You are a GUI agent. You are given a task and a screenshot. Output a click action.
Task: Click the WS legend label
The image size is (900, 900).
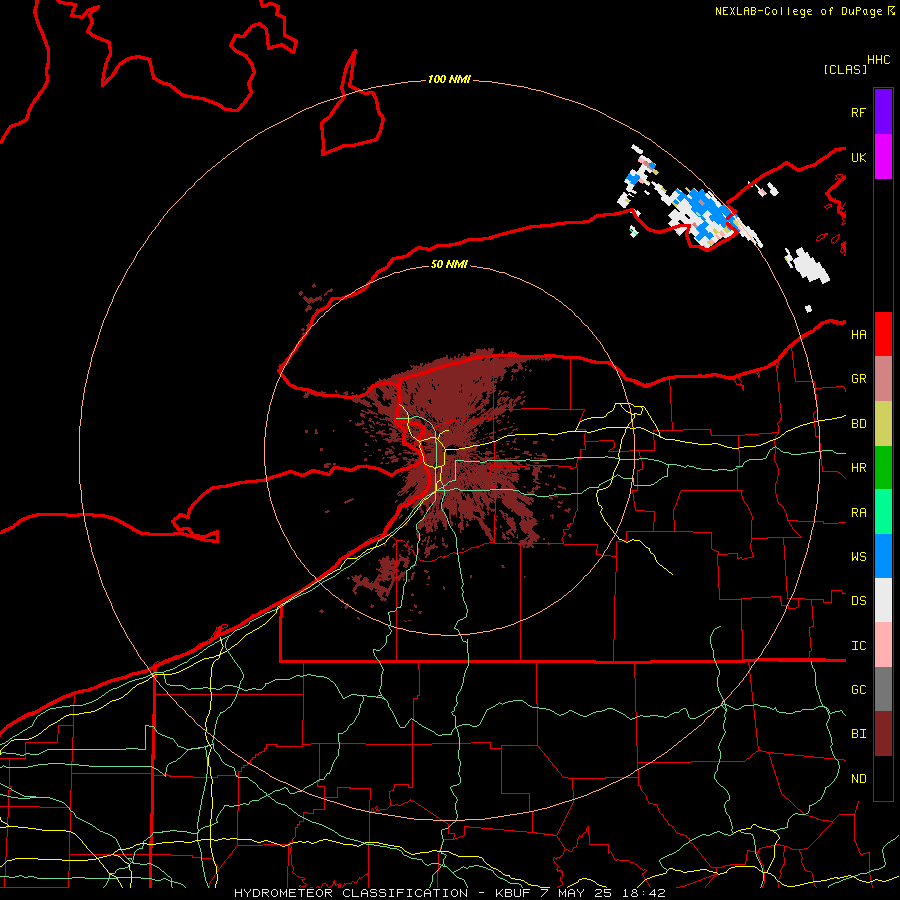(x=858, y=557)
